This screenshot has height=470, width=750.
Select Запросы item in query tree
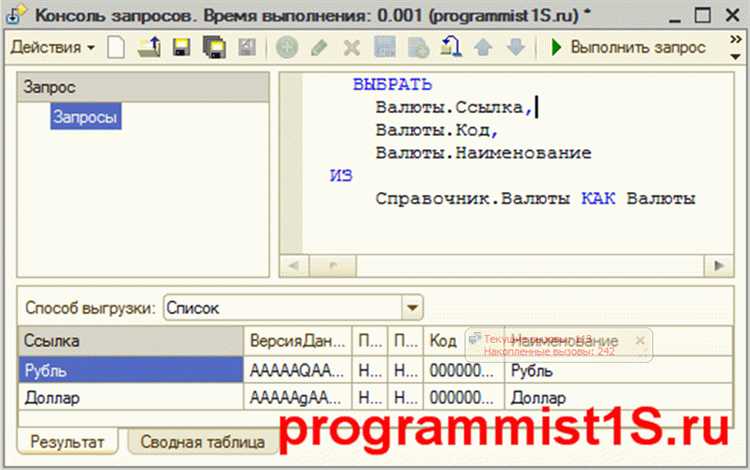(86, 117)
